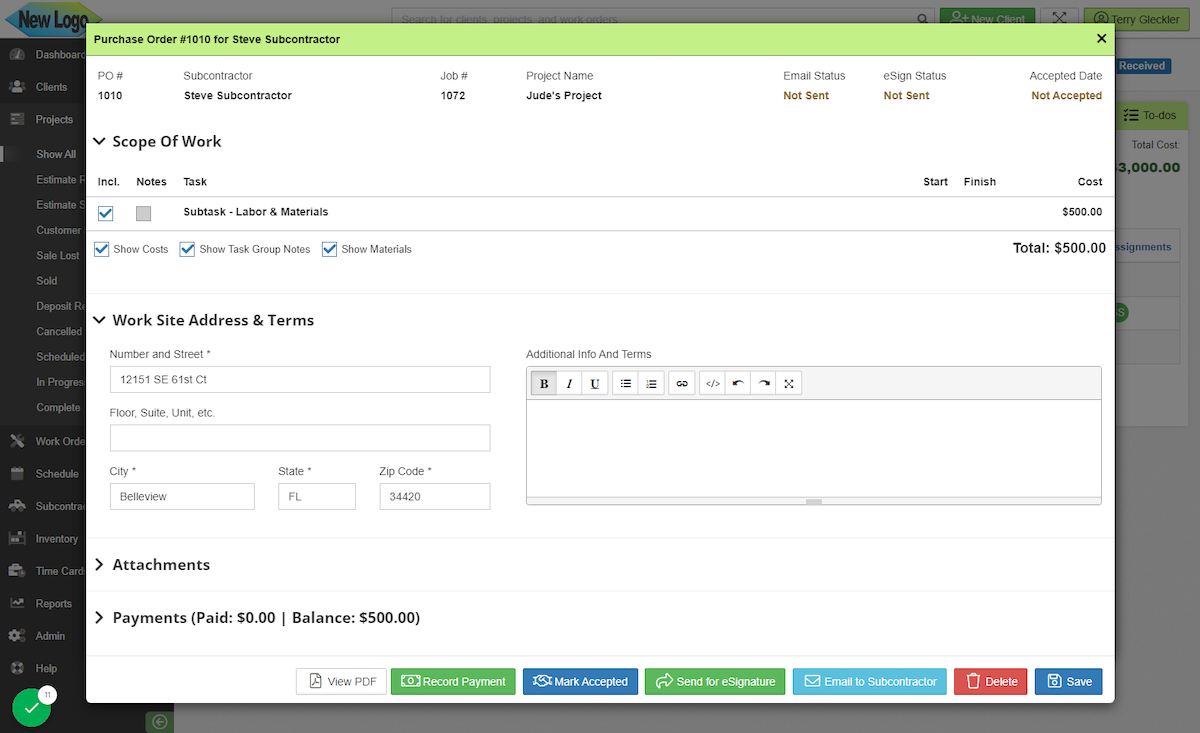Expand the Payments section
This screenshot has height=733, width=1200.
point(100,618)
